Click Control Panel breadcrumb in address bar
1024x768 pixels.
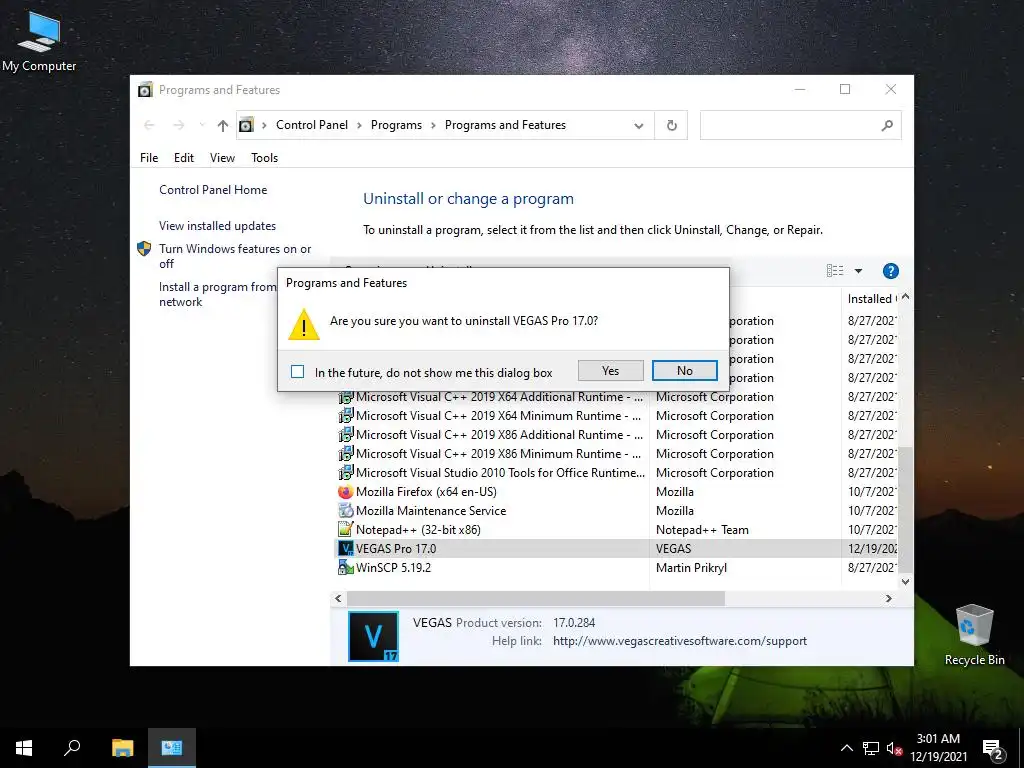312,125
